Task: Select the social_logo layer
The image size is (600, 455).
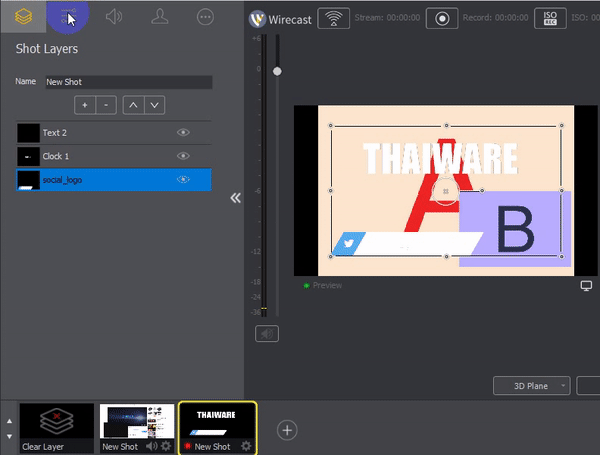Action: (x=114, y=179)
